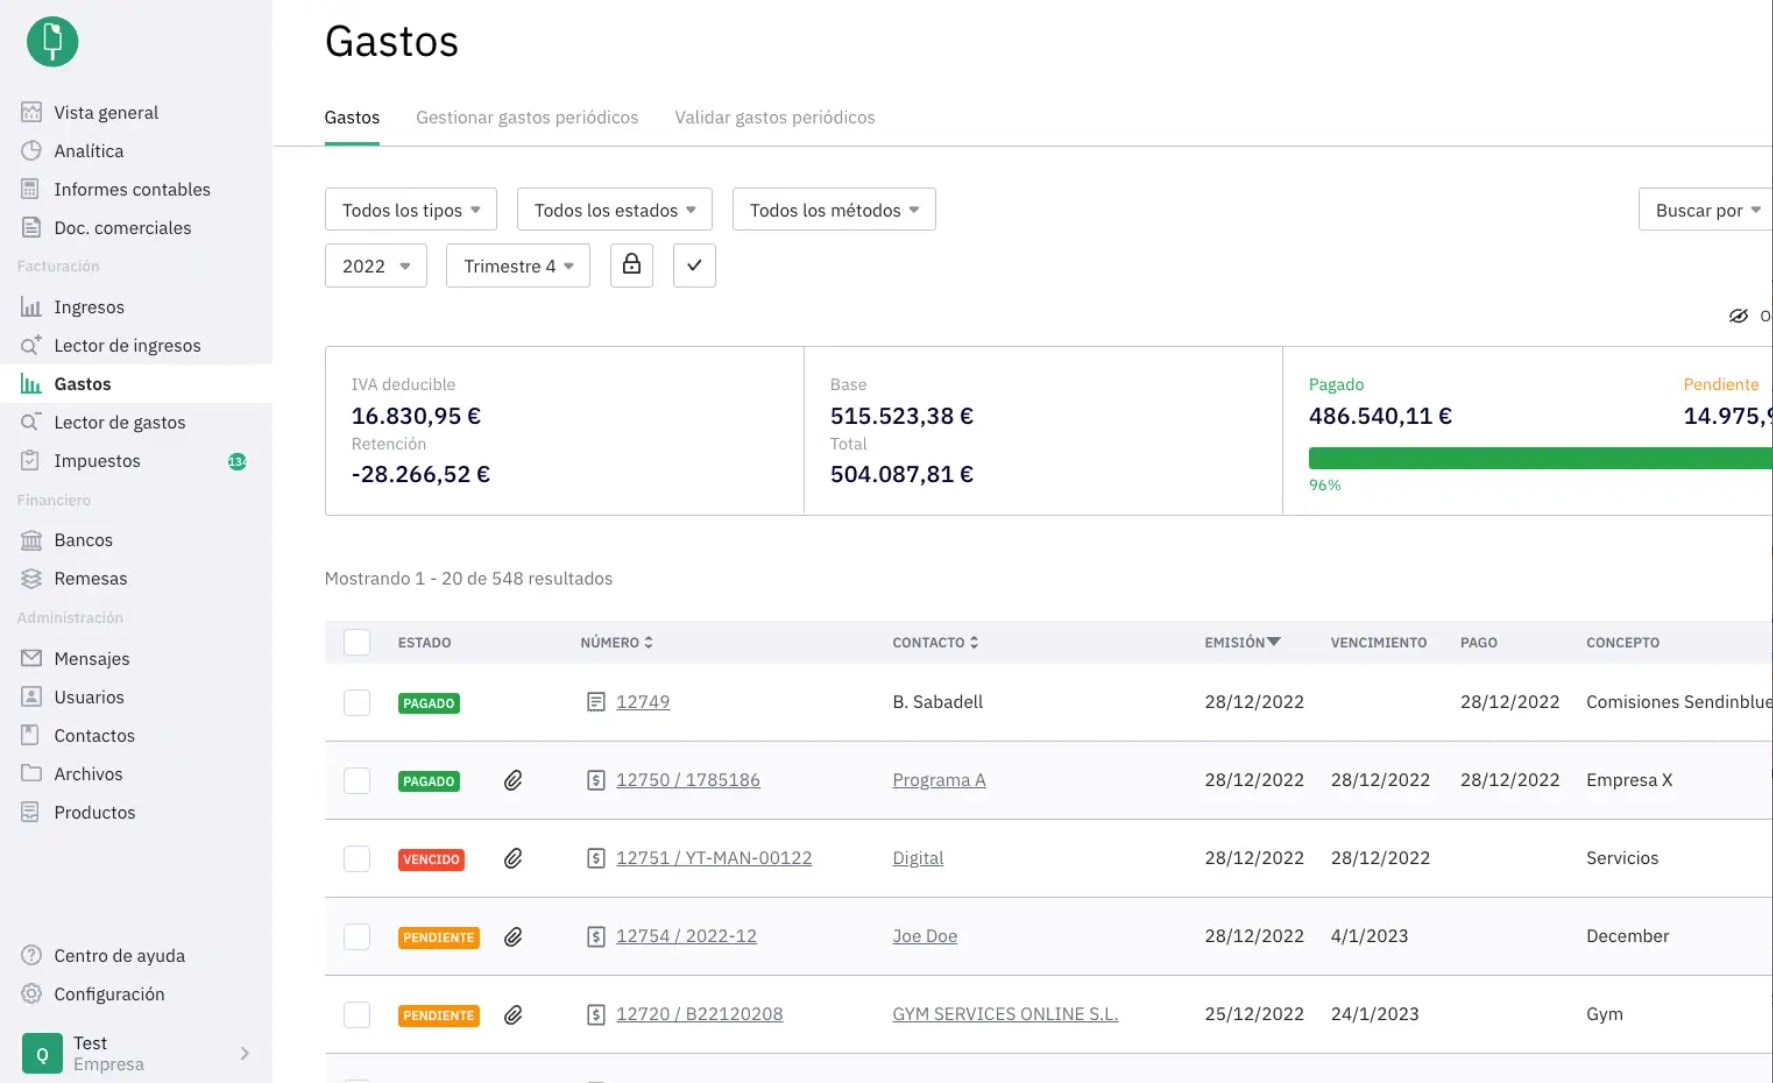The width and height of the screenshot is (1773, 1083).
Task: Sort table by Contacto column
Action: click(x=935, y=642)
